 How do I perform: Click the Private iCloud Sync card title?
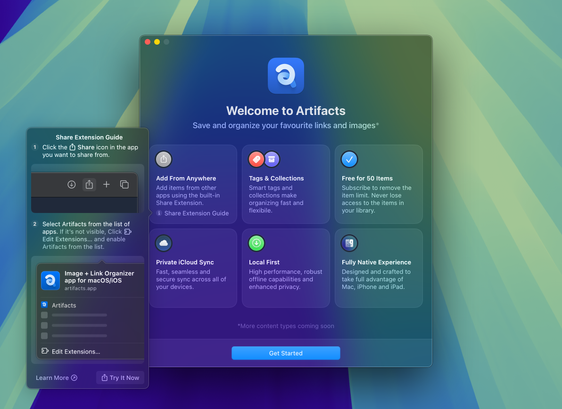185,262
